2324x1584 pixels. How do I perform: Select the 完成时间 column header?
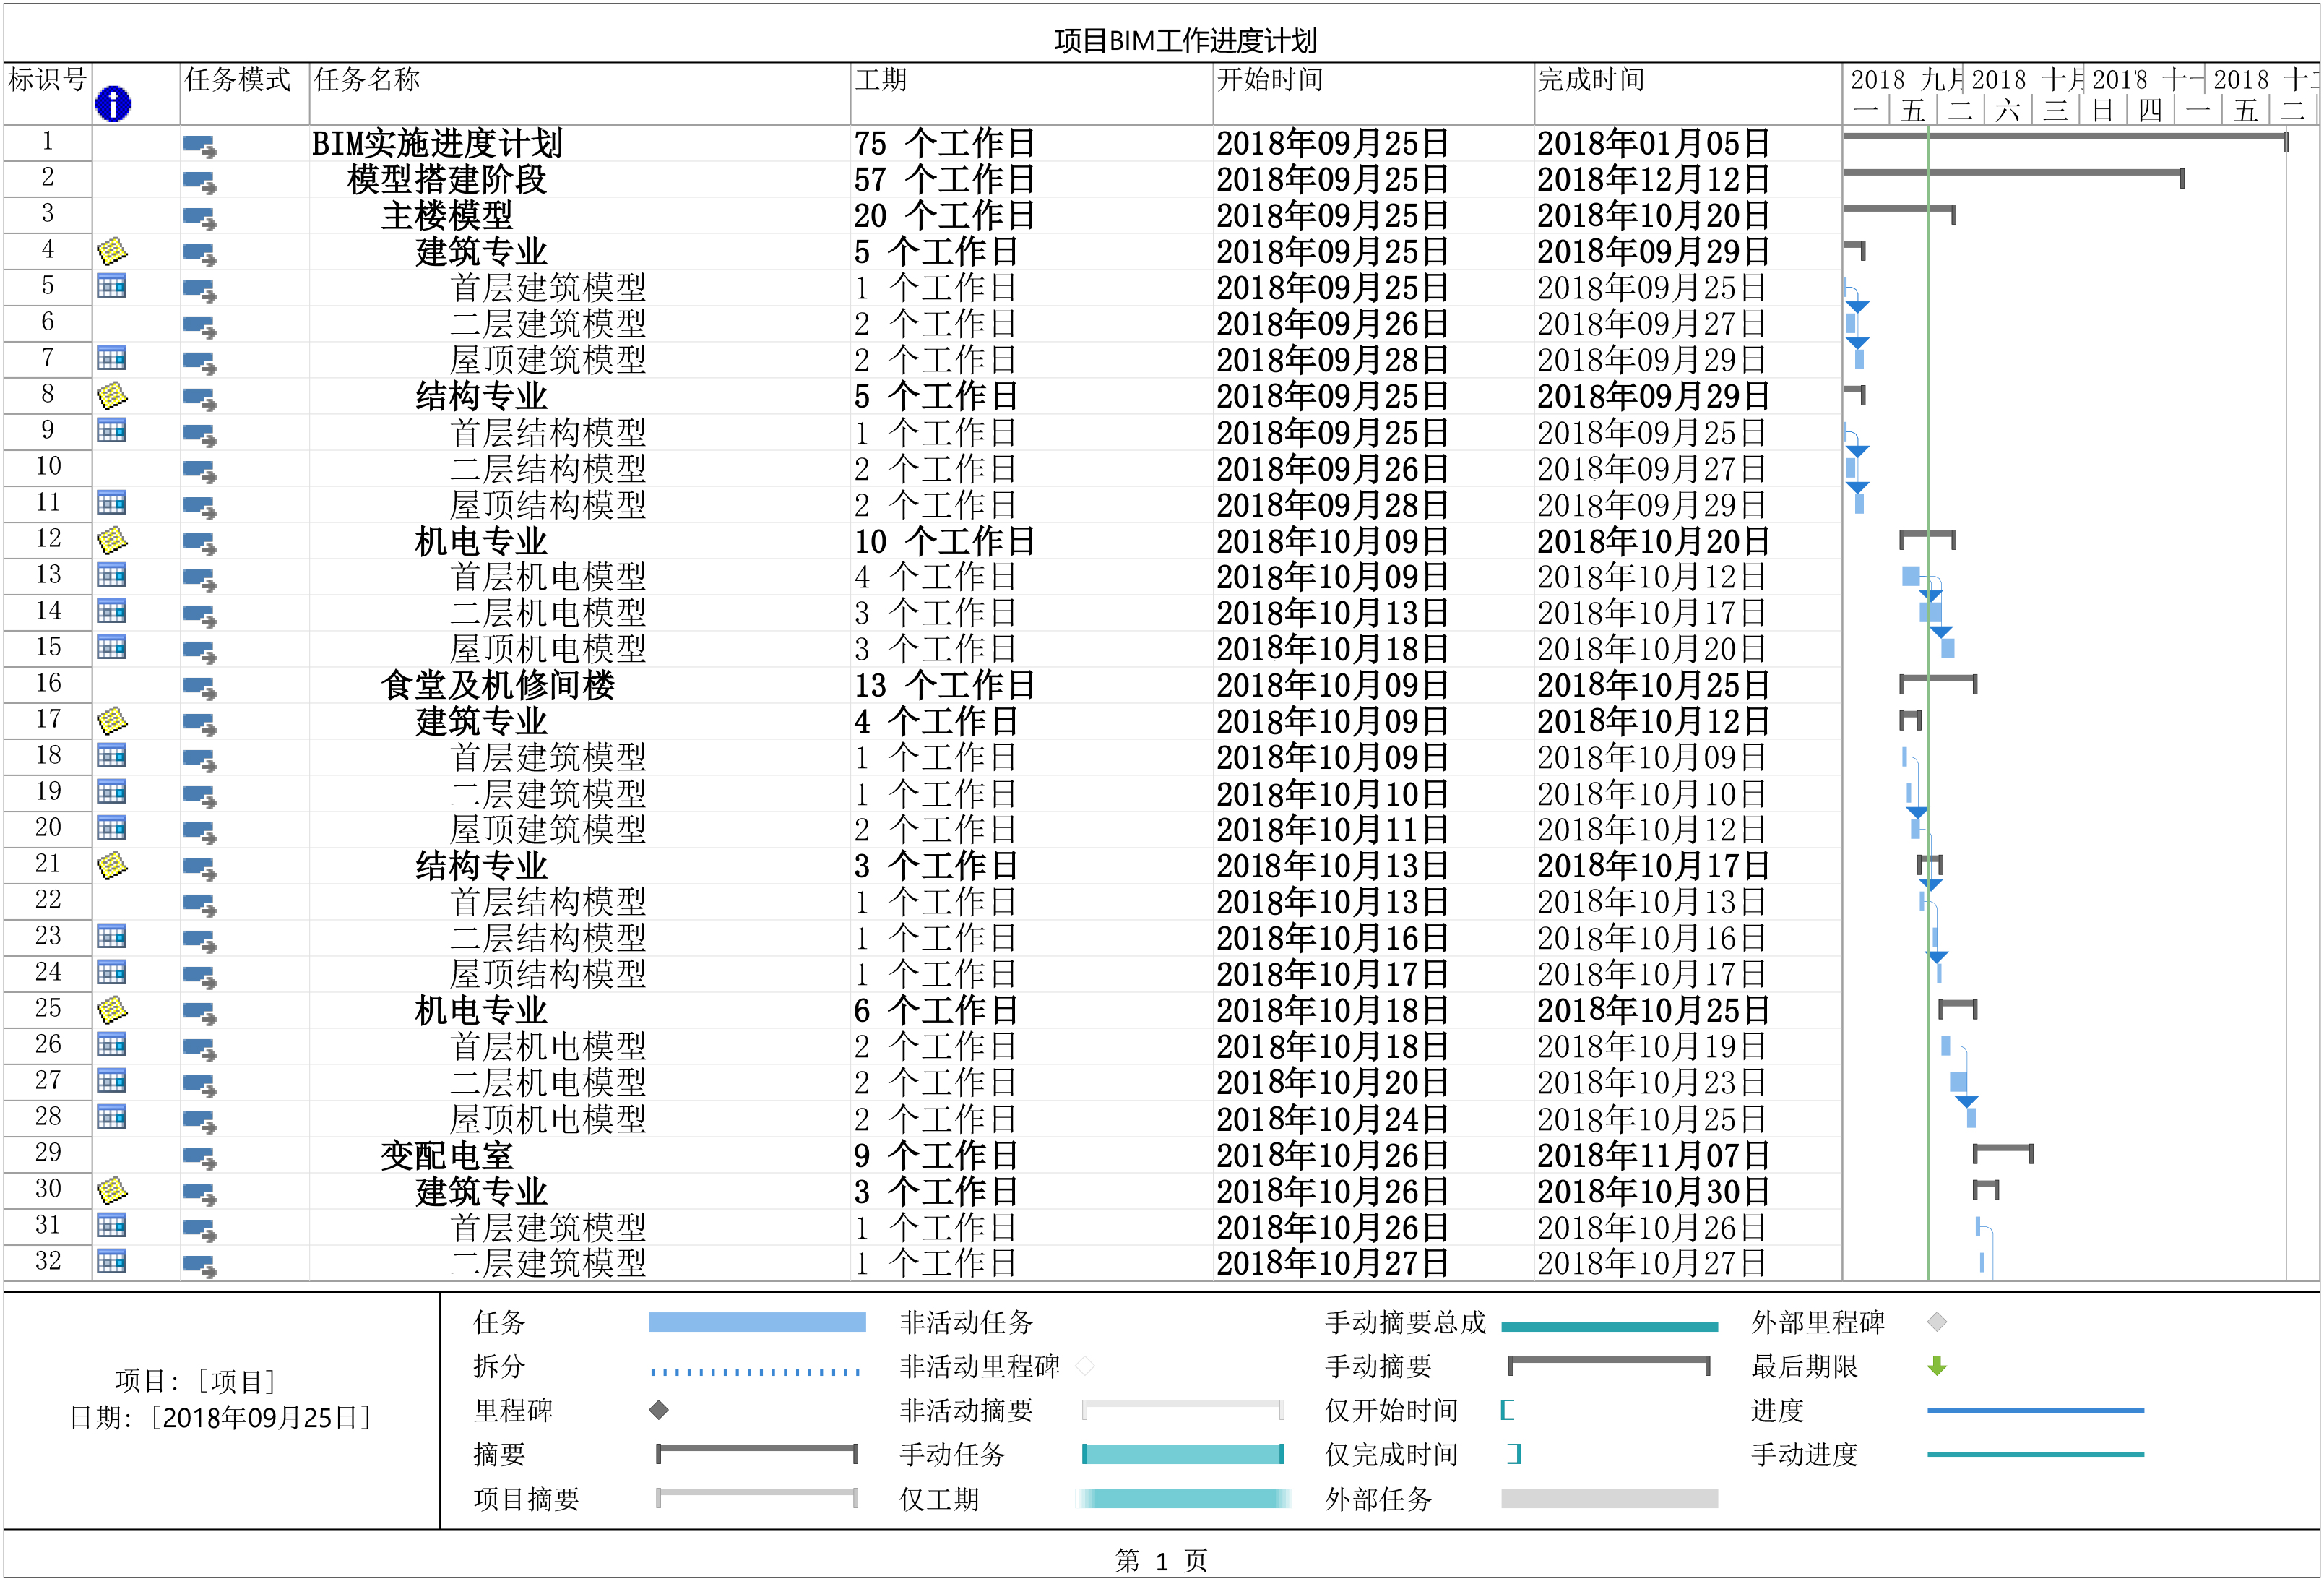pos(1591,80)
